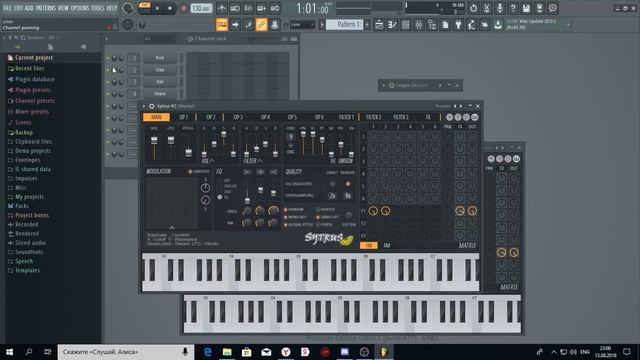Toggle the Browser view toolbar icon
Viewport: 640px width, 360px height.
[431, 25]
